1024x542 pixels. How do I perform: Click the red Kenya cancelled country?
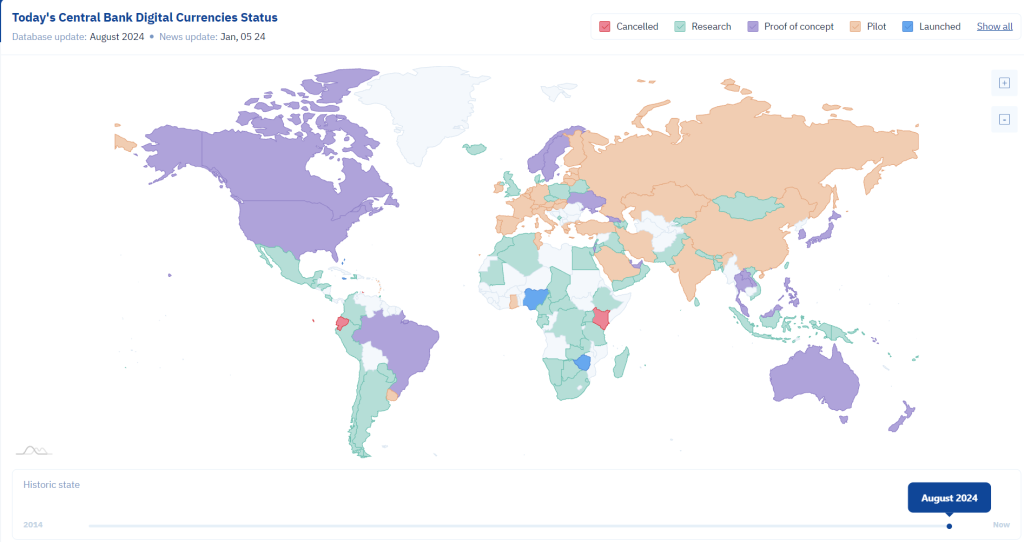coord(600,317)
